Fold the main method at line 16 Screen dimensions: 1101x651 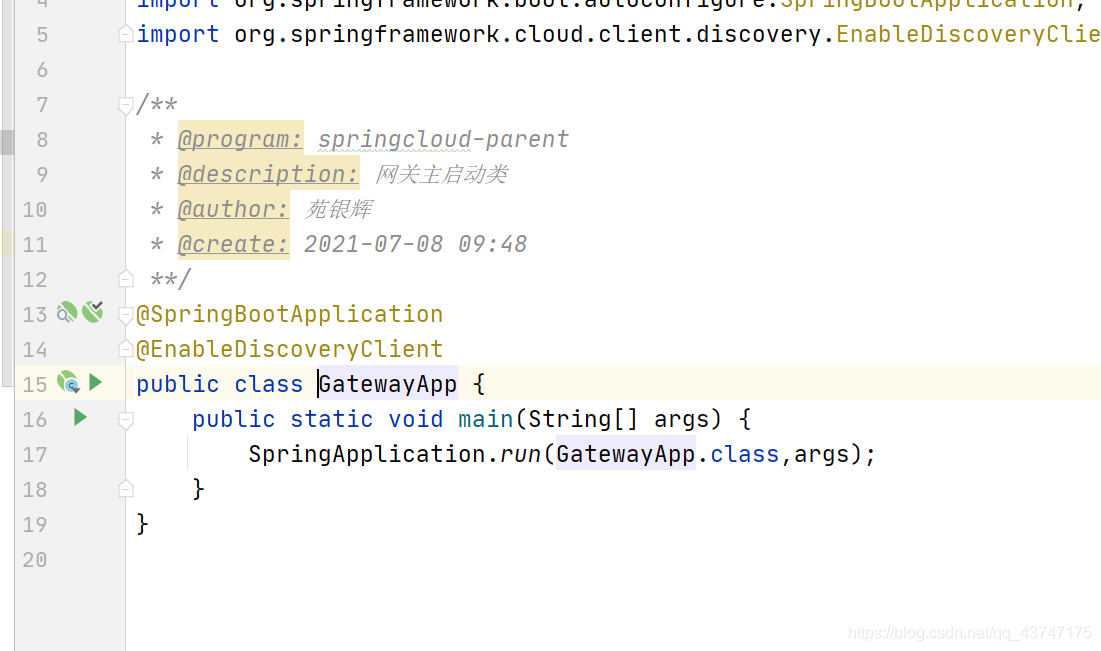pos(125,419)
